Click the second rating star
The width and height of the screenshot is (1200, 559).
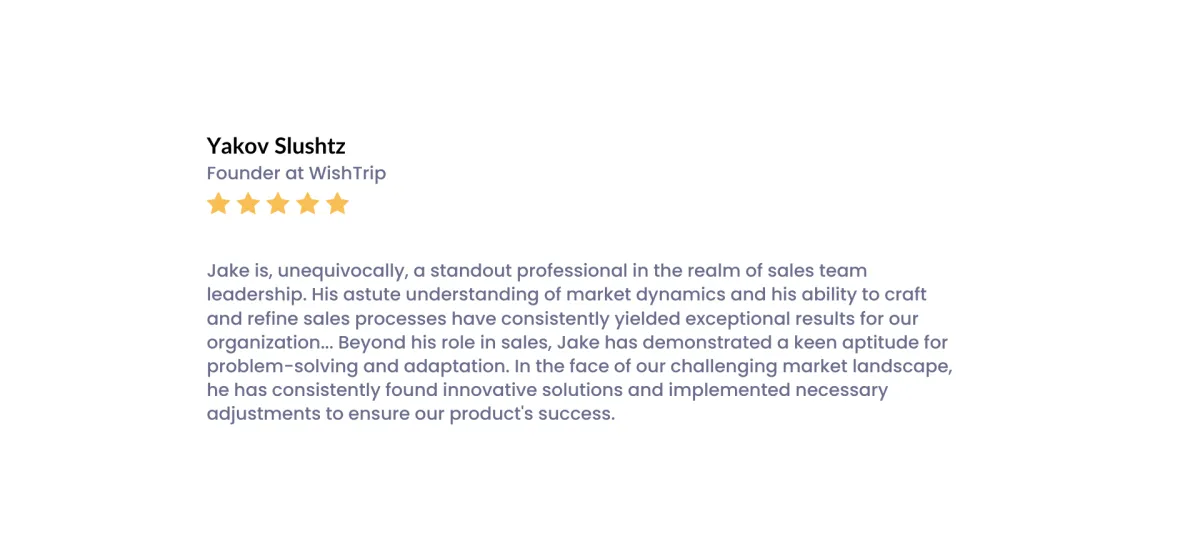[x=248, y=204]
